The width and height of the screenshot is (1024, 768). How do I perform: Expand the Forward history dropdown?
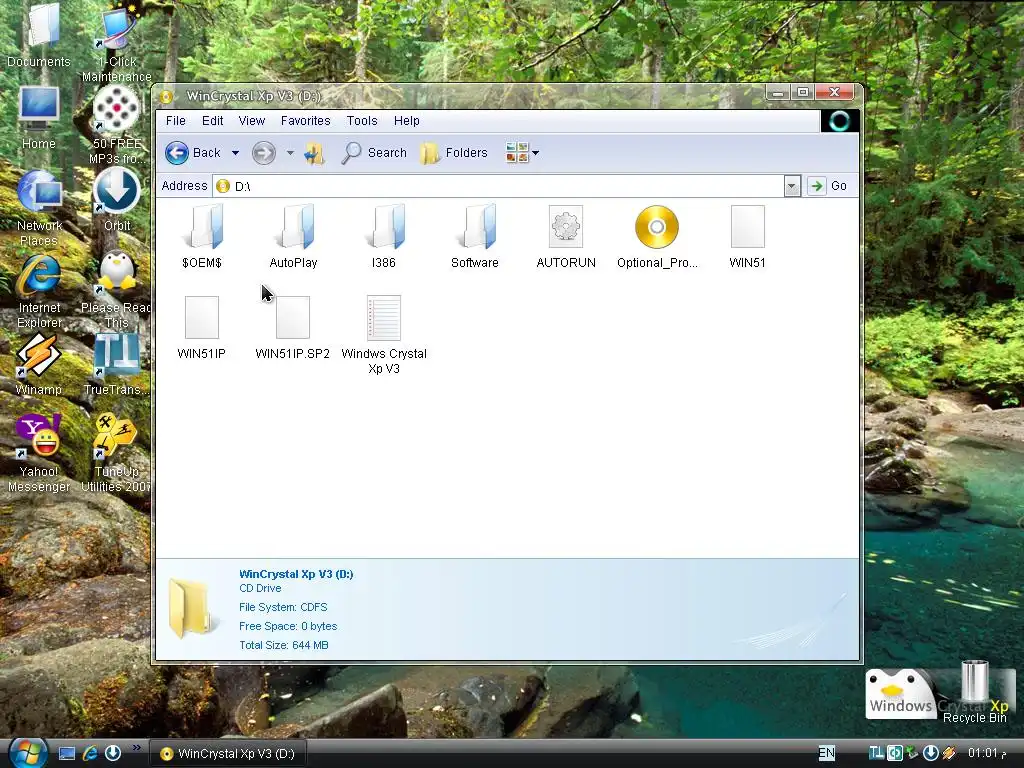(290, 153)
